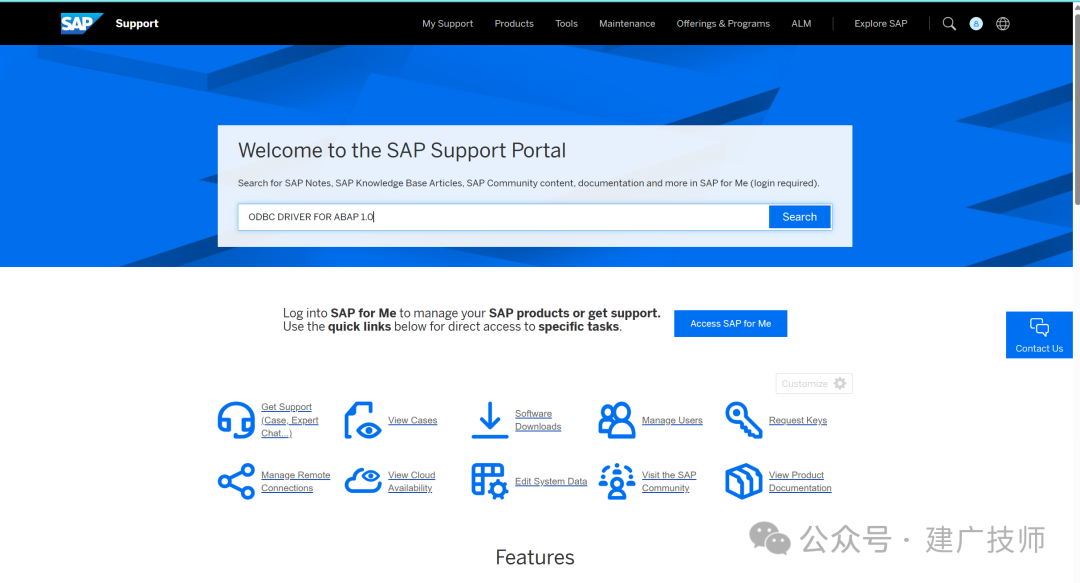This screenshot has height=583, width=1080.
Task: Open the ALM menu
Action: tap(801, 23)
